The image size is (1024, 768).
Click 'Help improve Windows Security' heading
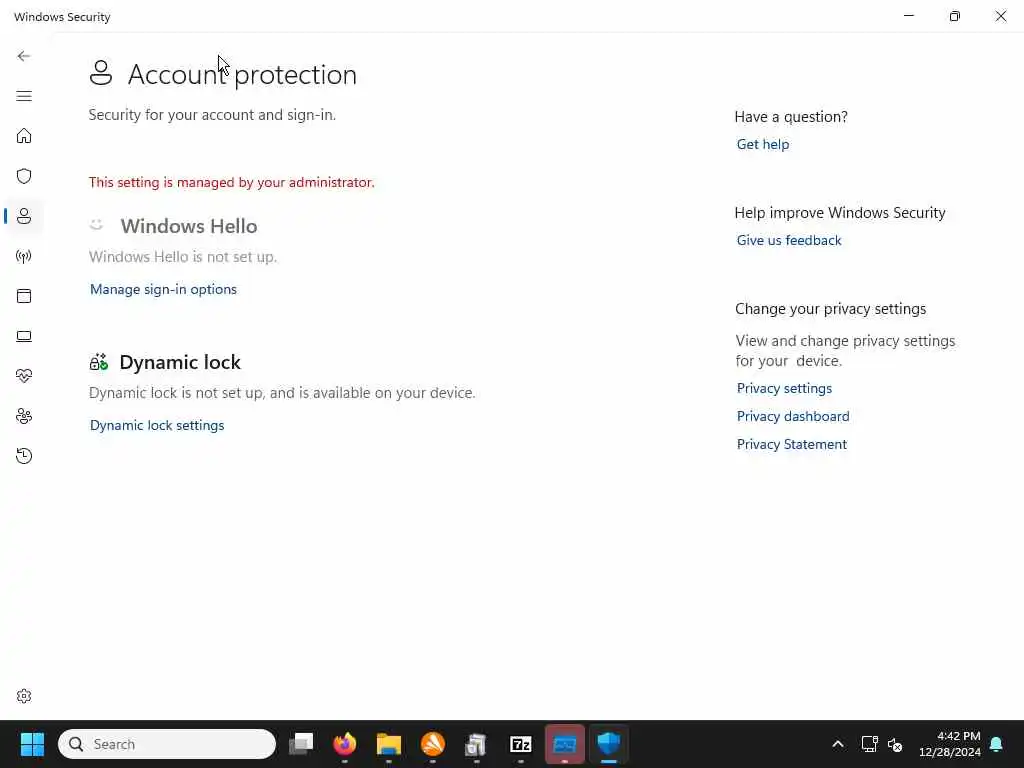coord(840,213)
